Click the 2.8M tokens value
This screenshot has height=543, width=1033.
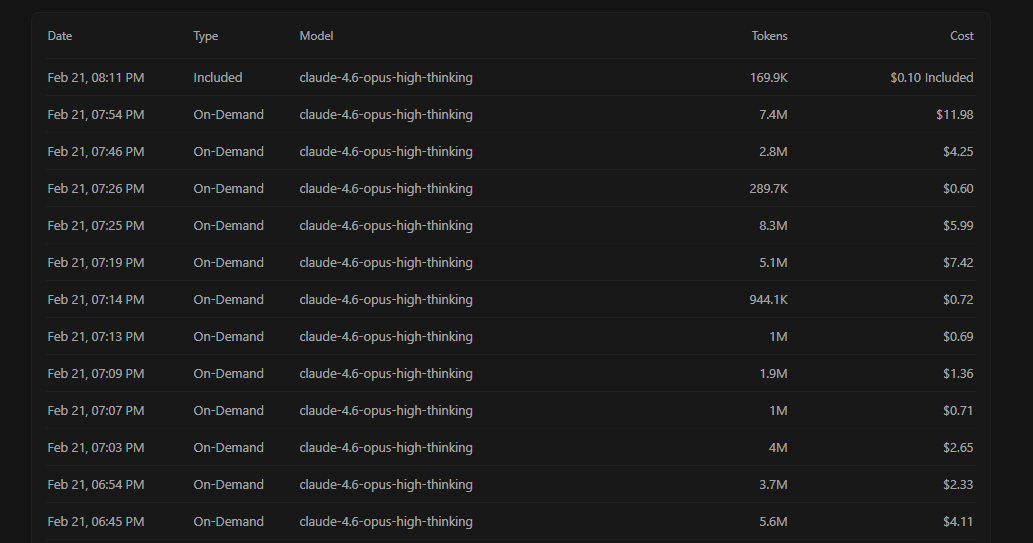(x=773, y=152)
